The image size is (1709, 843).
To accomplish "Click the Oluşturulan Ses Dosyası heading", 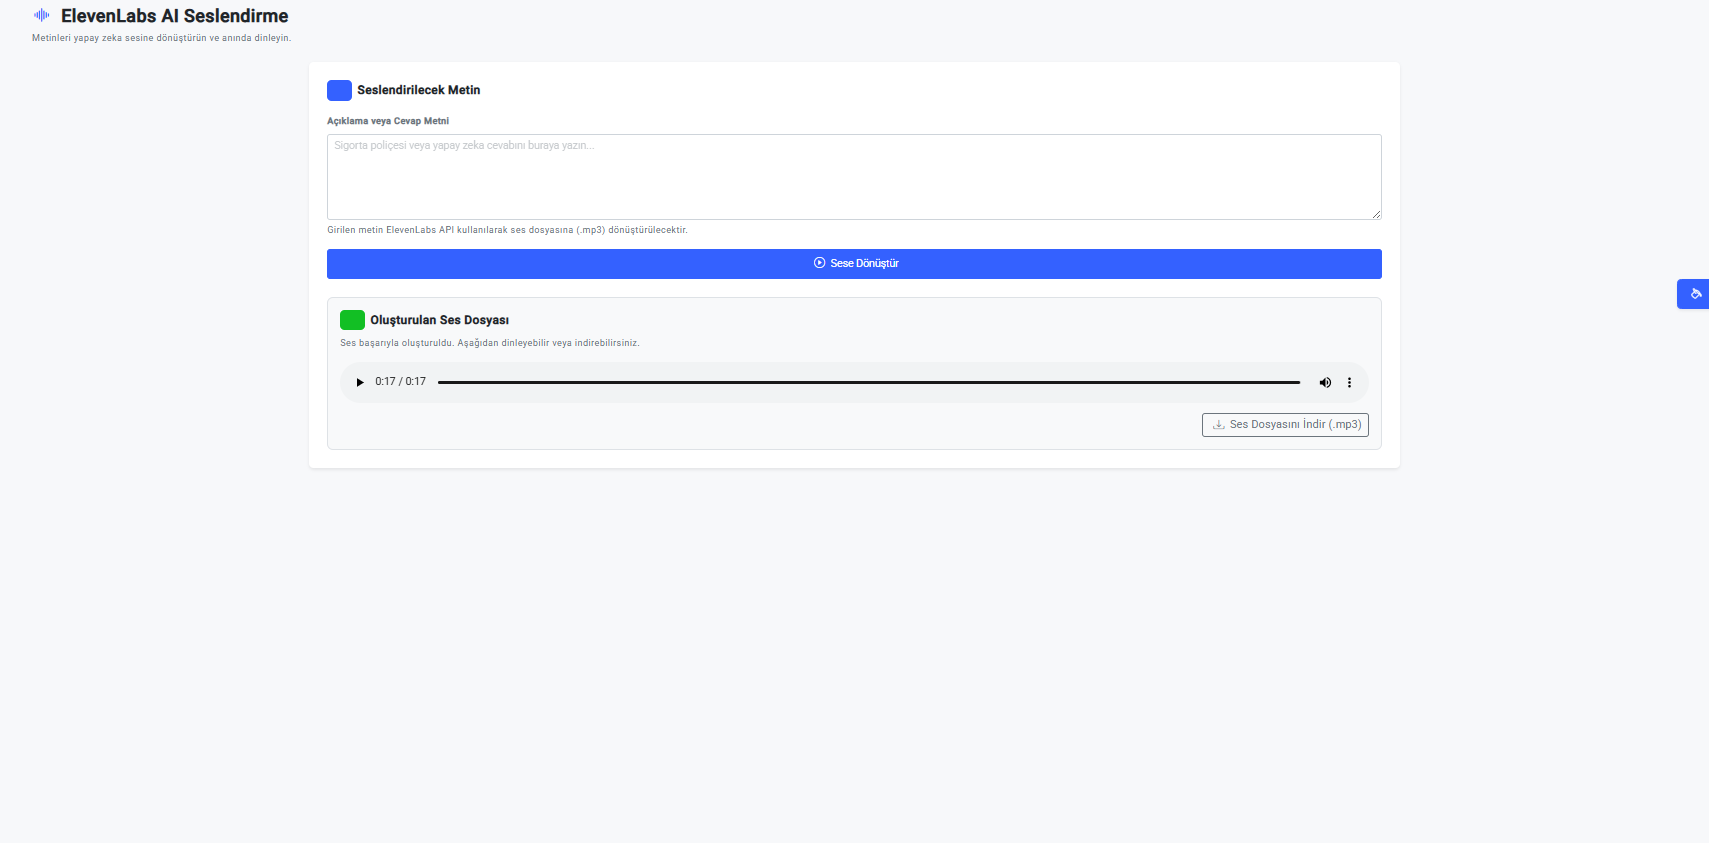I will (440, 320).
